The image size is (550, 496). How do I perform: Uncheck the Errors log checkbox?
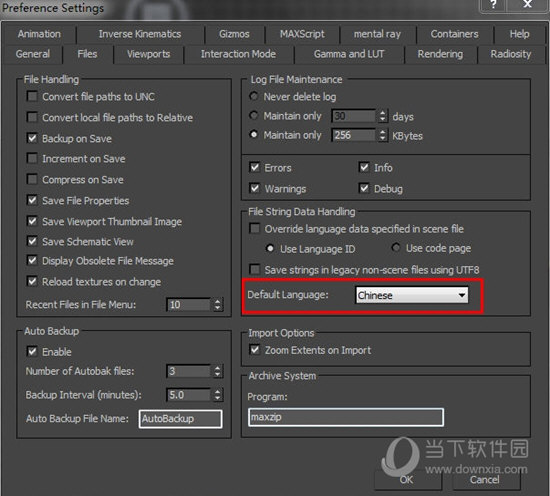point(255,167)
